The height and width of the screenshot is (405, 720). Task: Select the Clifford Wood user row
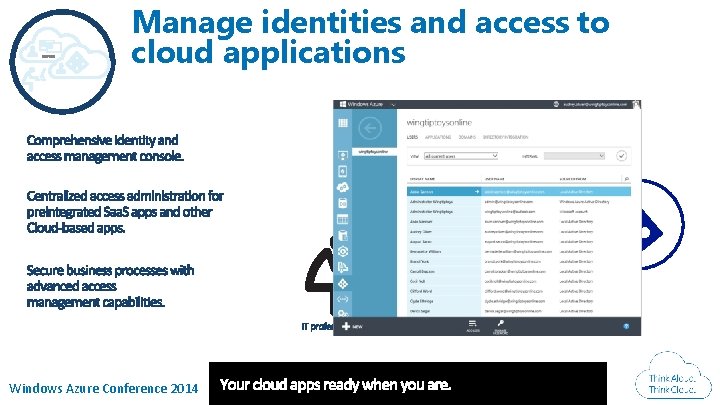click(x=519, y=291)
